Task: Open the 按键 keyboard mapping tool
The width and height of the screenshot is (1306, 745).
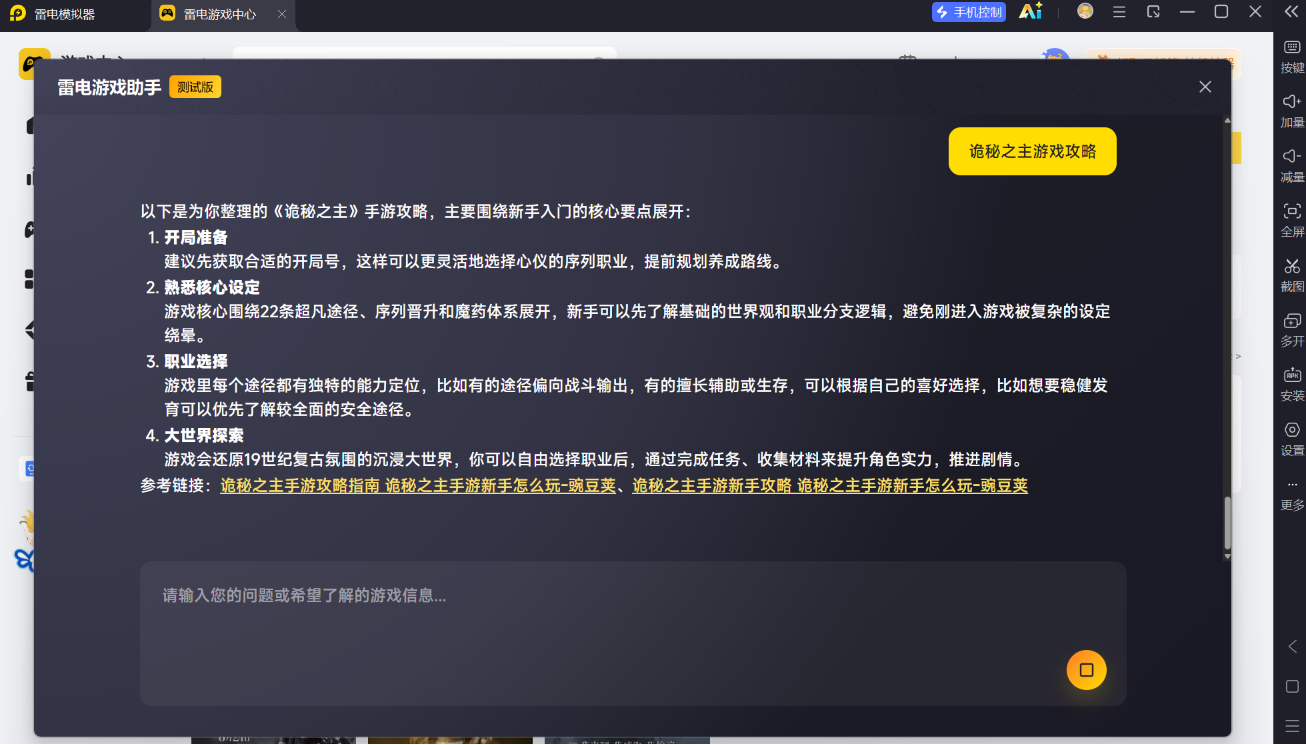Action: [1292, 54]
